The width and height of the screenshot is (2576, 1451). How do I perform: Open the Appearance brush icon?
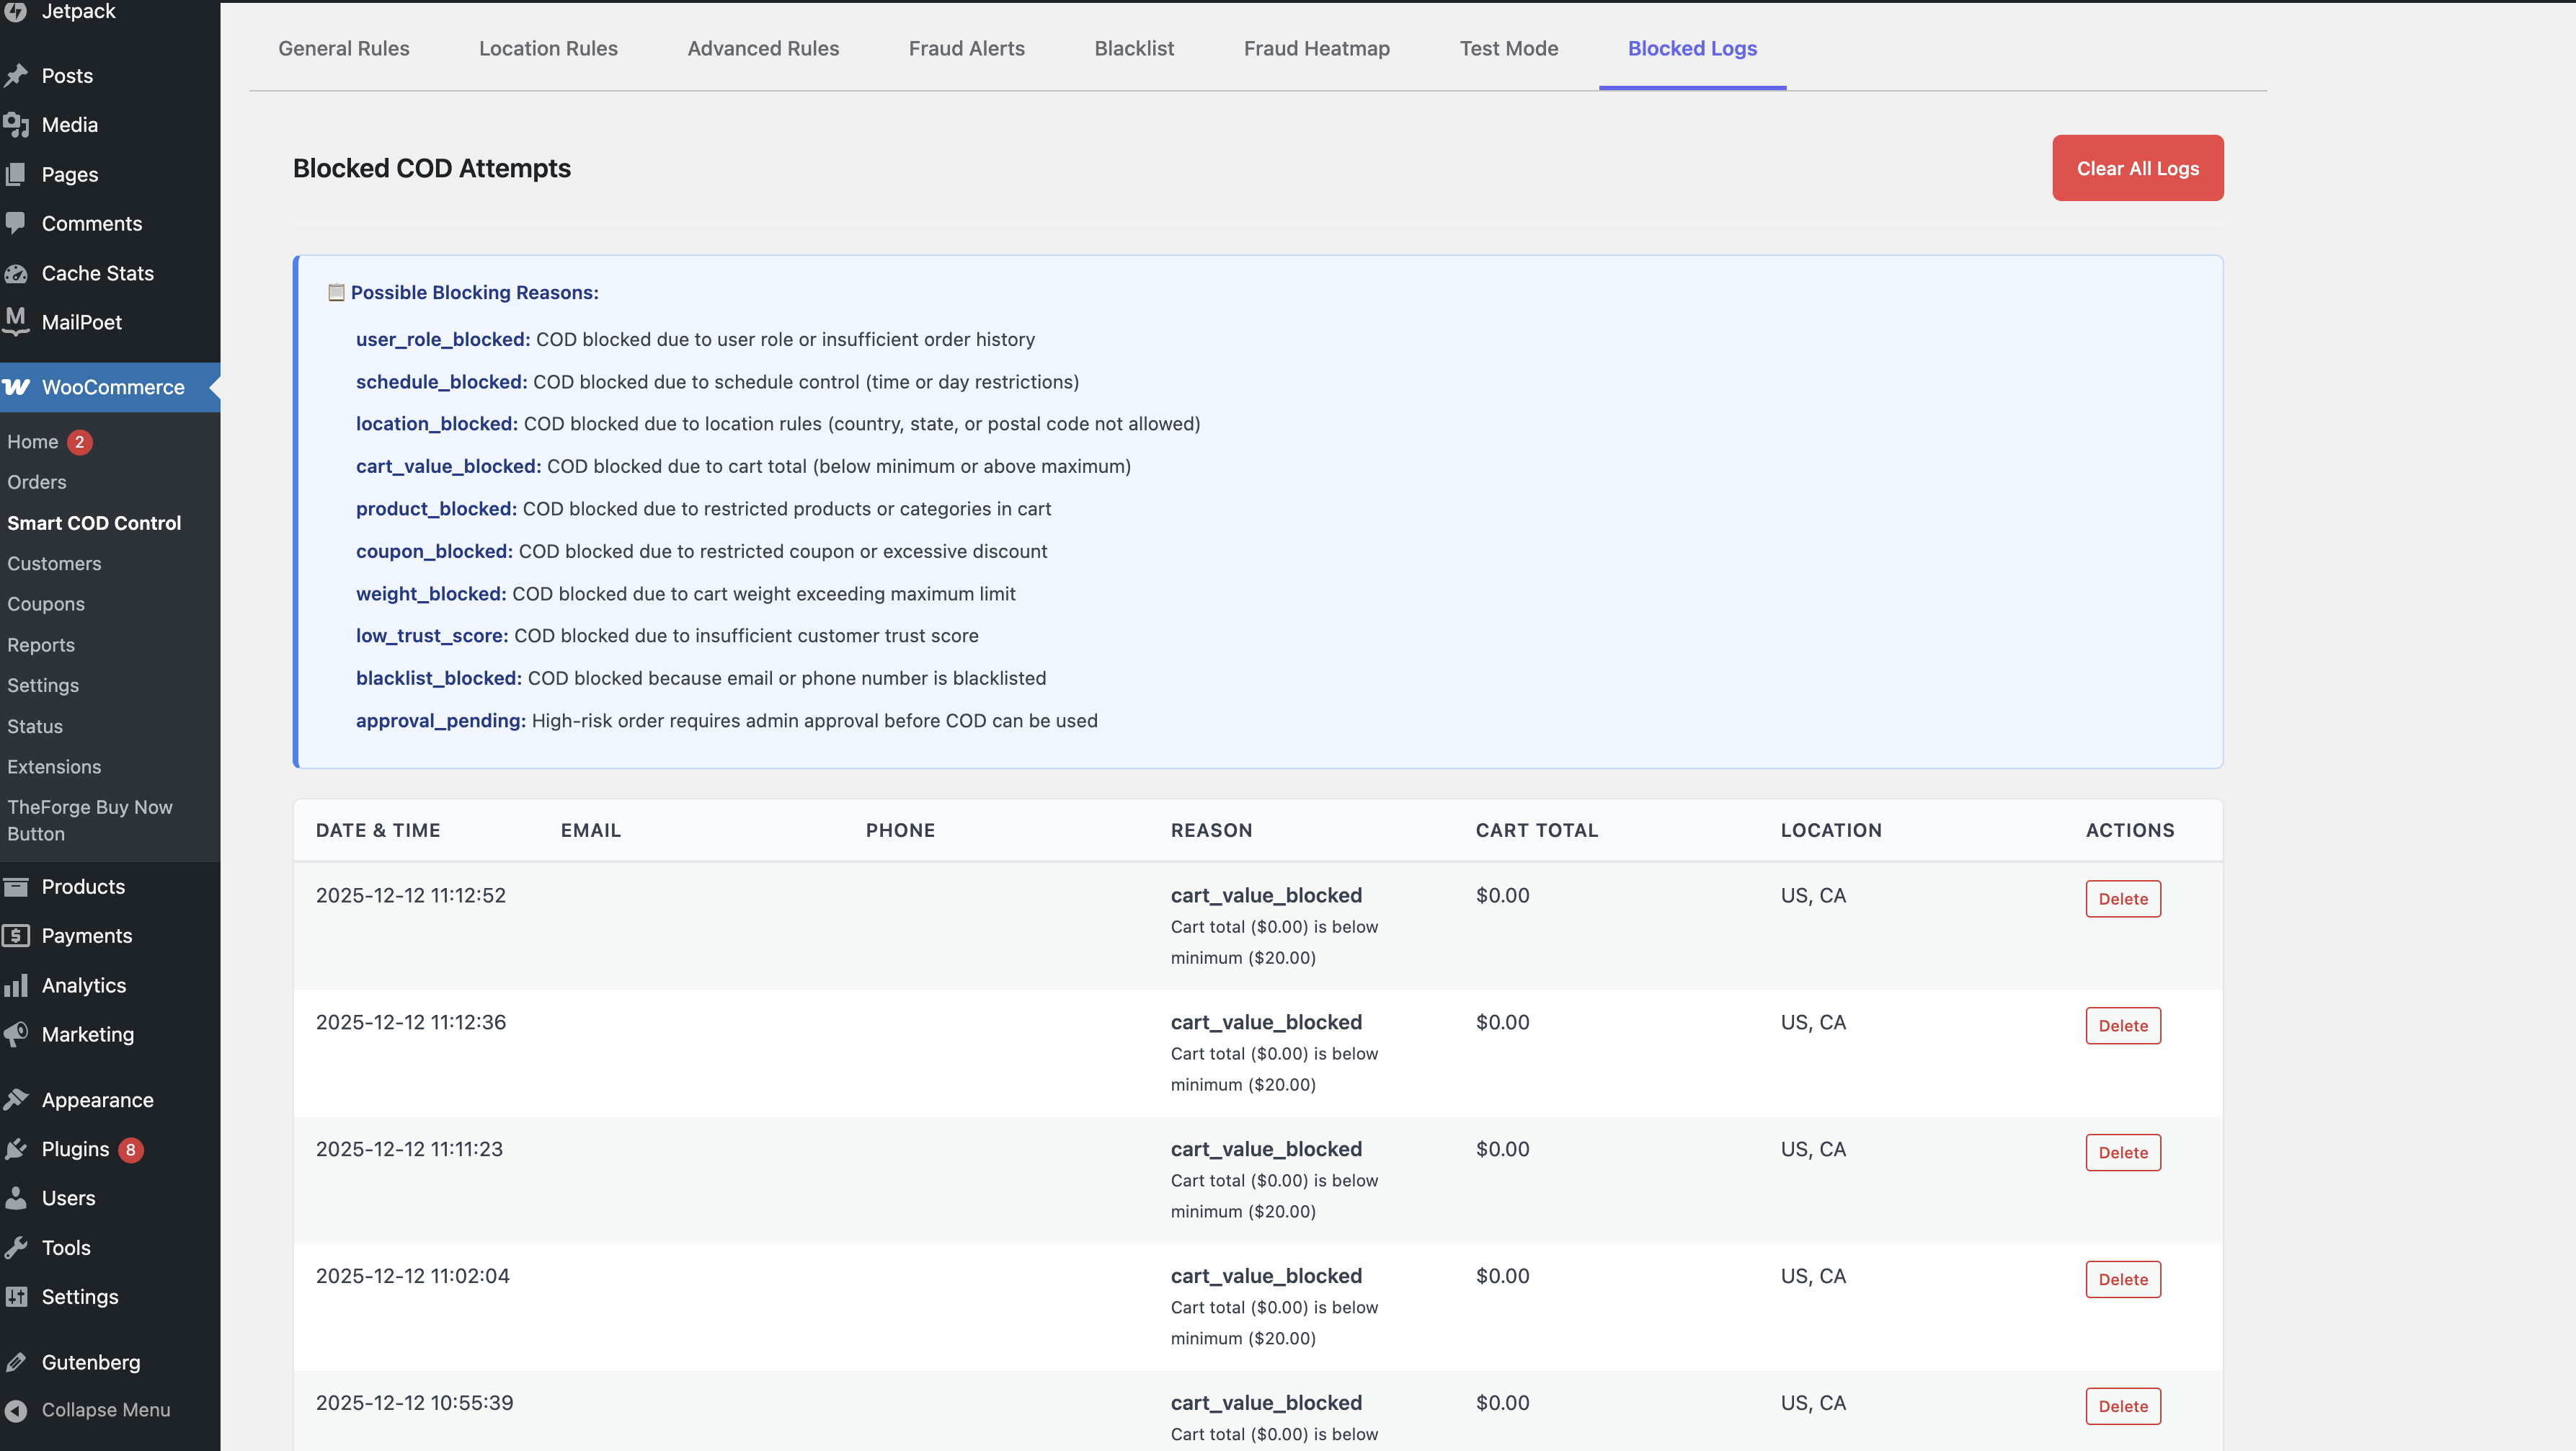(x=16, y=1098)
